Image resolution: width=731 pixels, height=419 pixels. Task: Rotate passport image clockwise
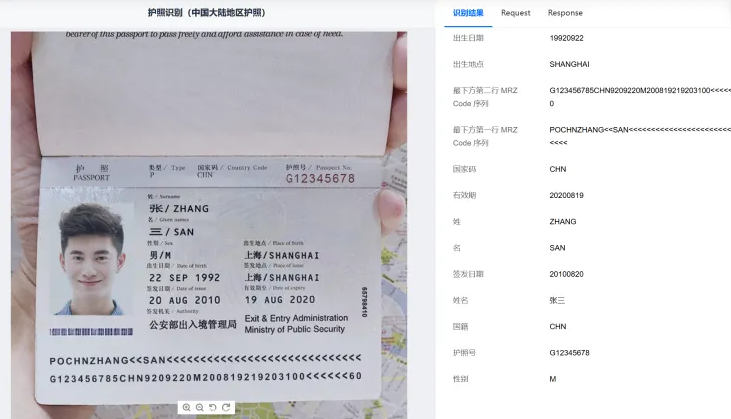pos(226,407)
